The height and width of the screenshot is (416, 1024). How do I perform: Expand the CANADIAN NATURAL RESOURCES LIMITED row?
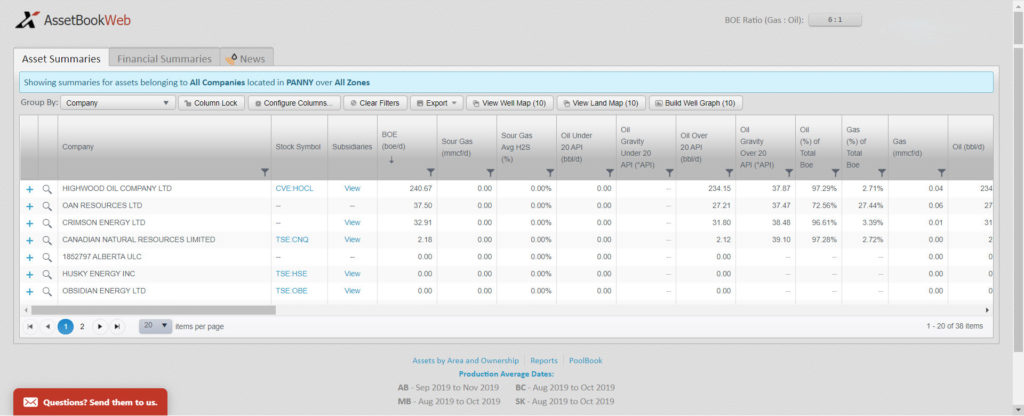[29, 240]
